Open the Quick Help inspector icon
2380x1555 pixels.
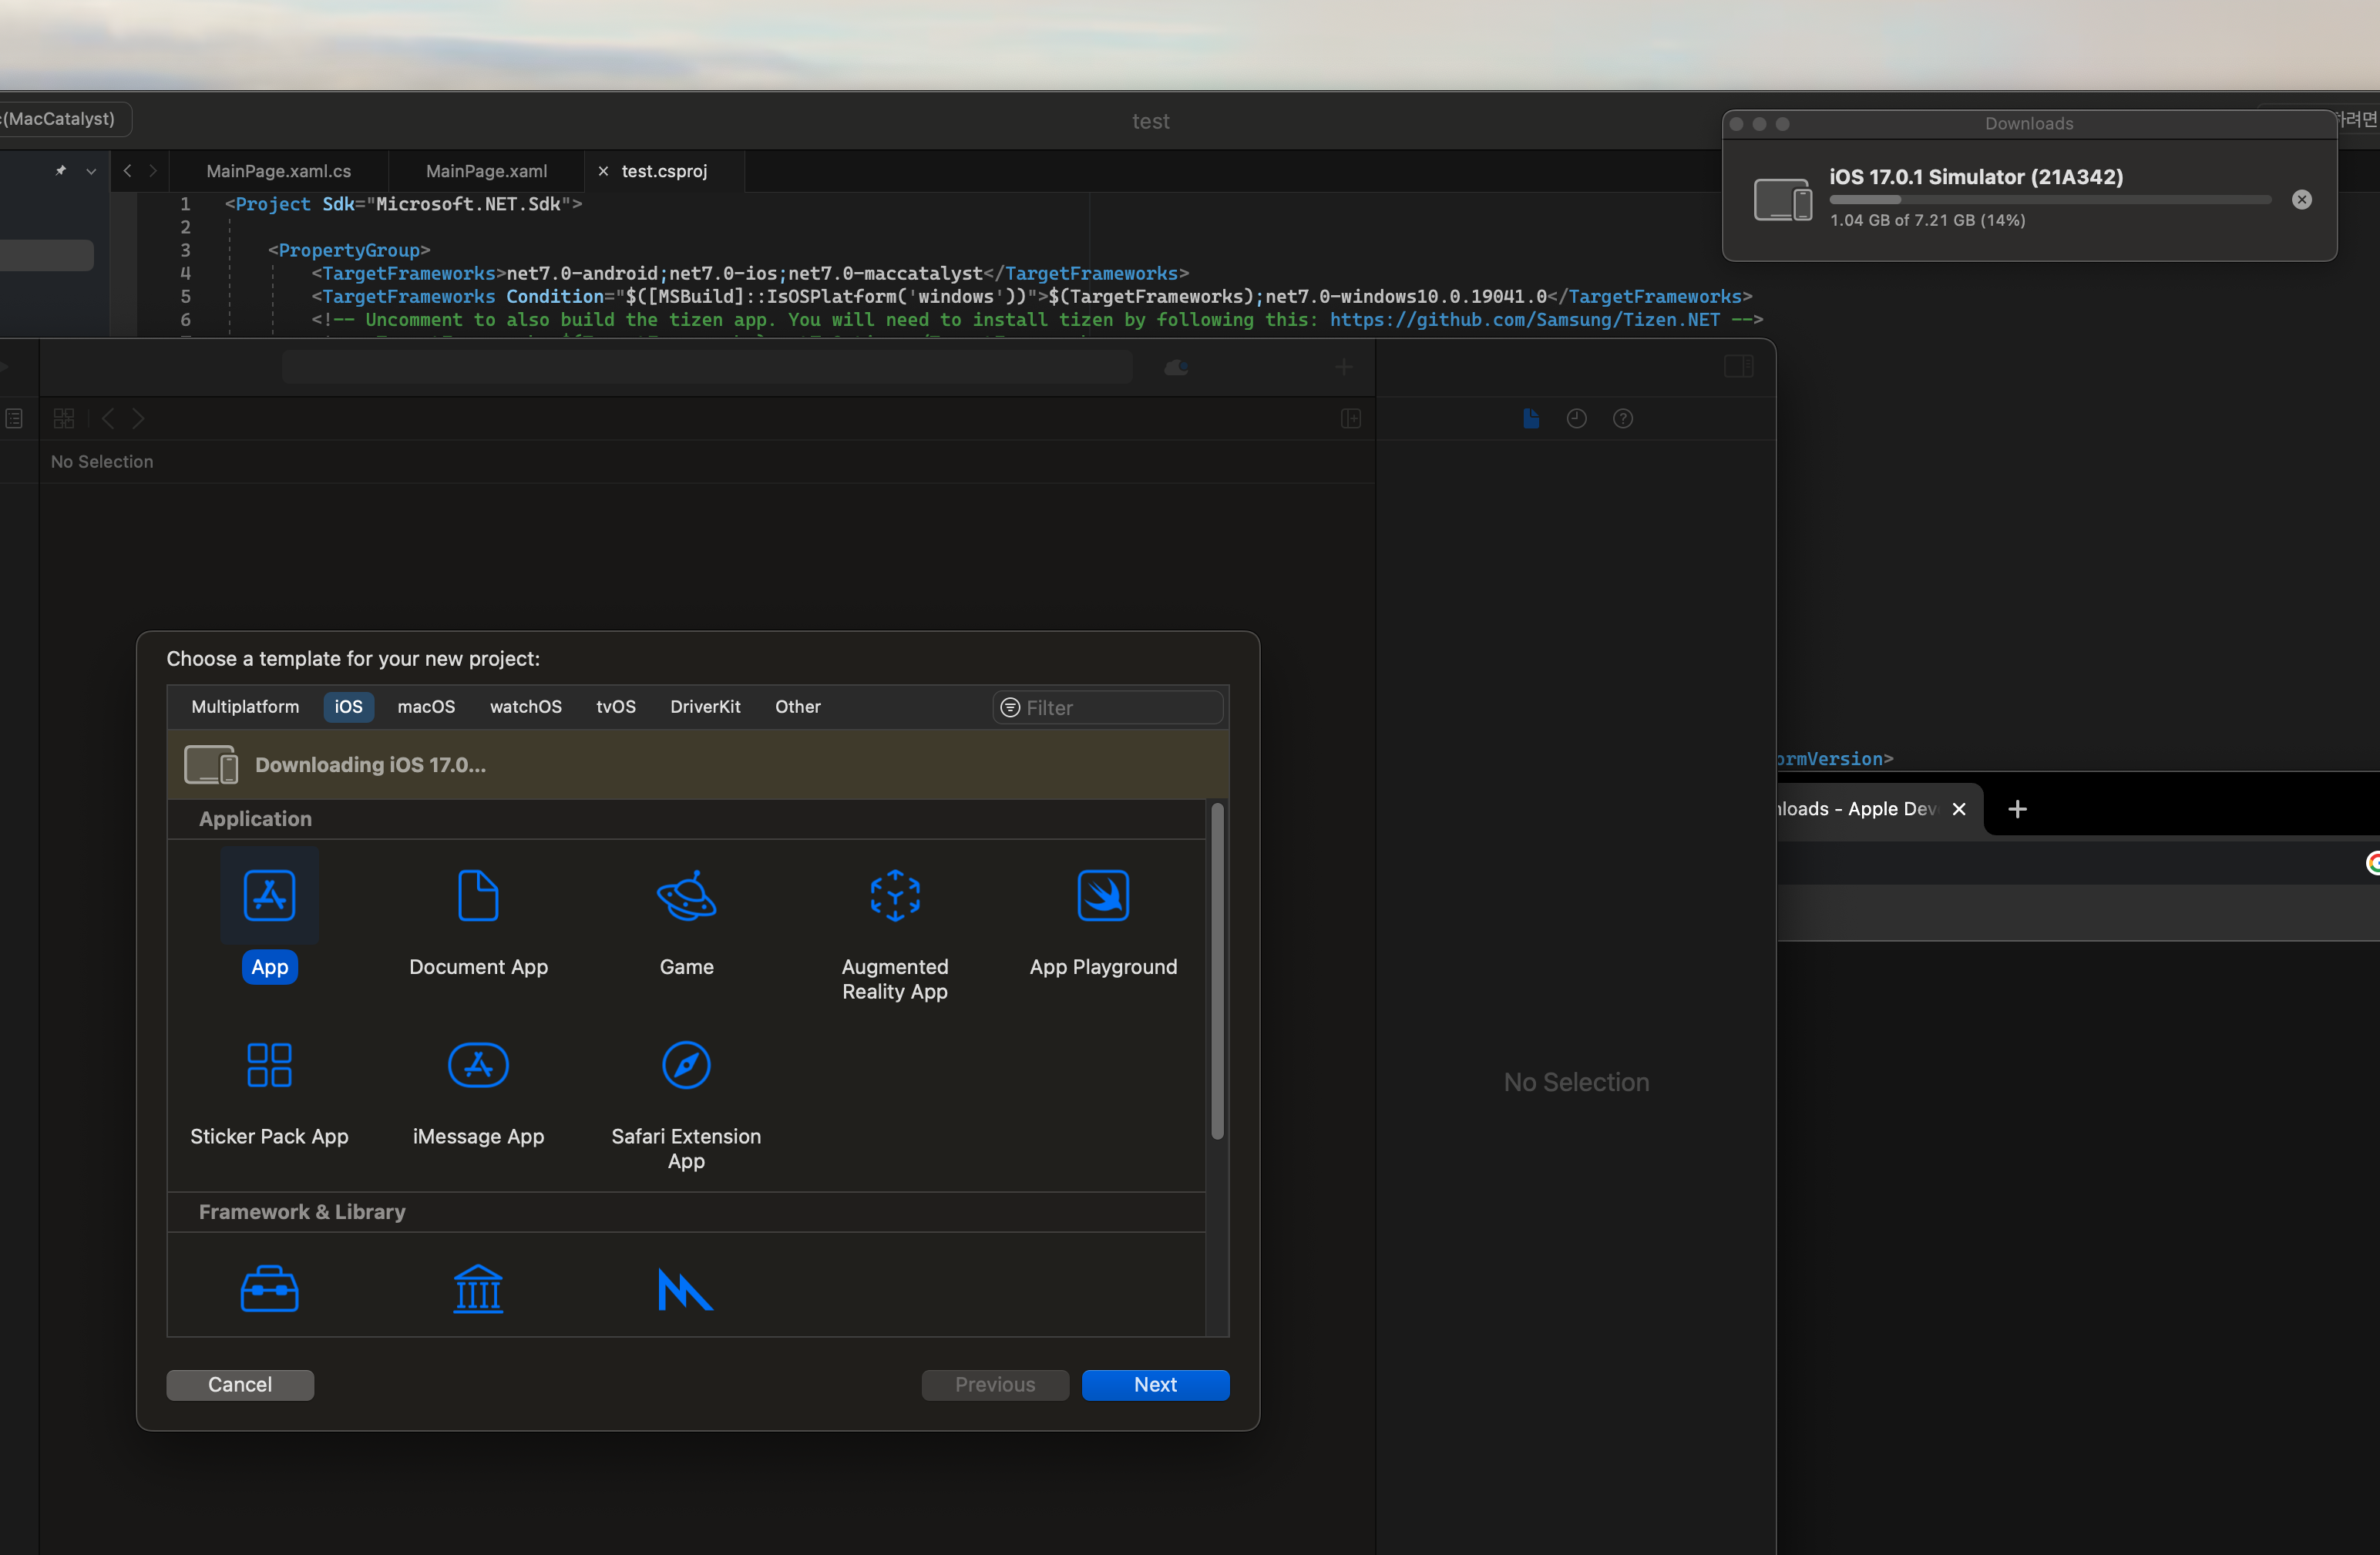(x=1622, y=419)
